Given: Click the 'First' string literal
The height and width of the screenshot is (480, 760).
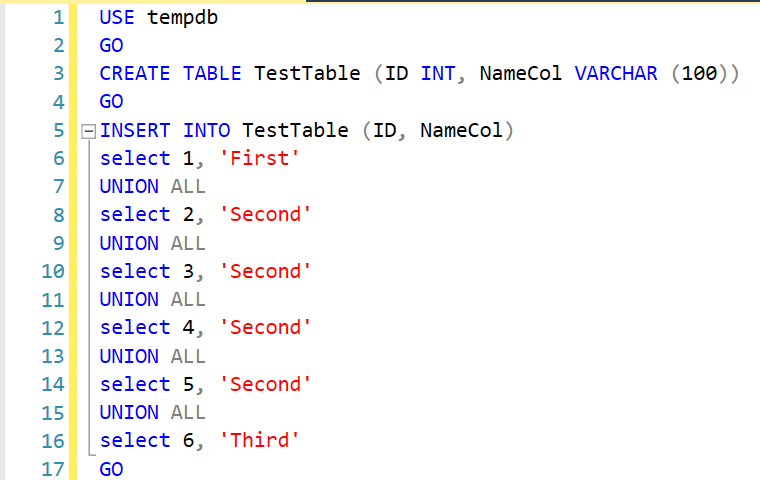Looking at the screenshot, I should (x=259, y=159).
